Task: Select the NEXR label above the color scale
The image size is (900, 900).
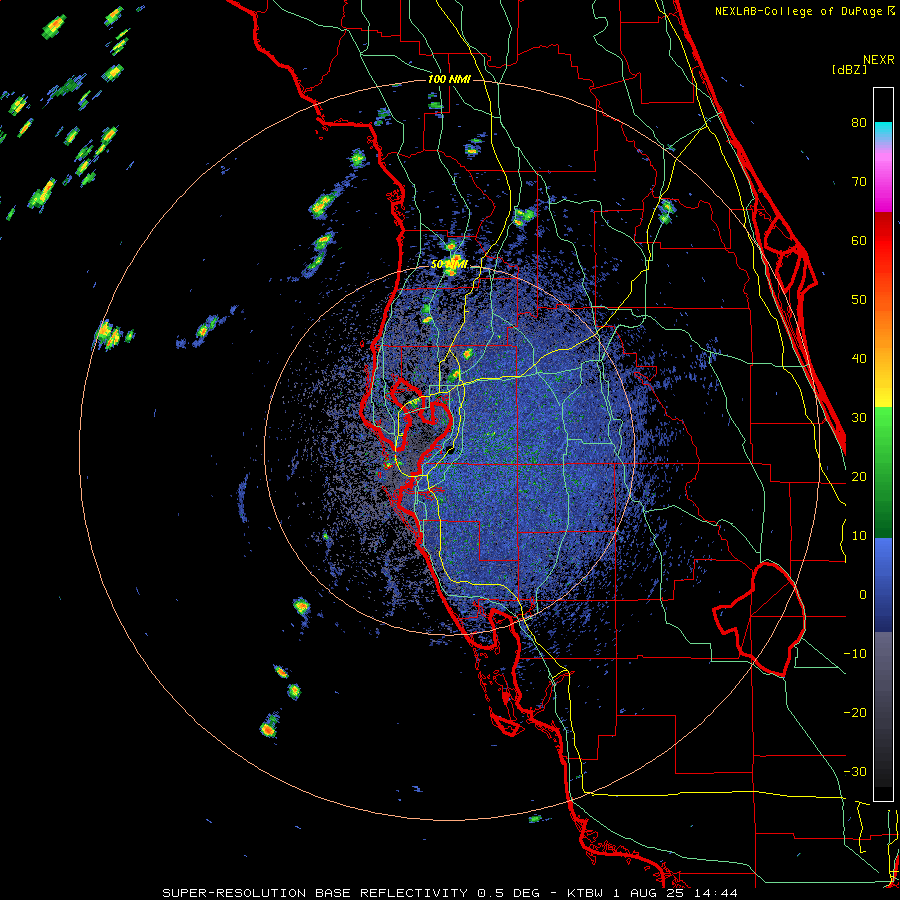Action: point(878,60)
